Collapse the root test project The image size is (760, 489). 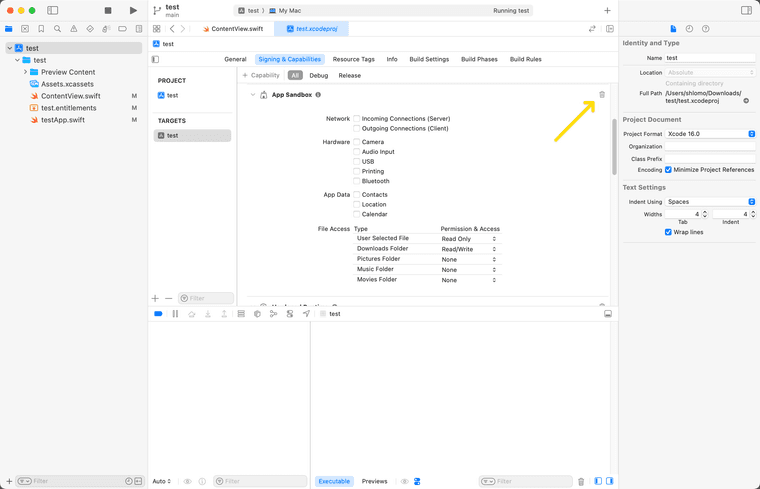pyautogui.click(x=9, y=48)
